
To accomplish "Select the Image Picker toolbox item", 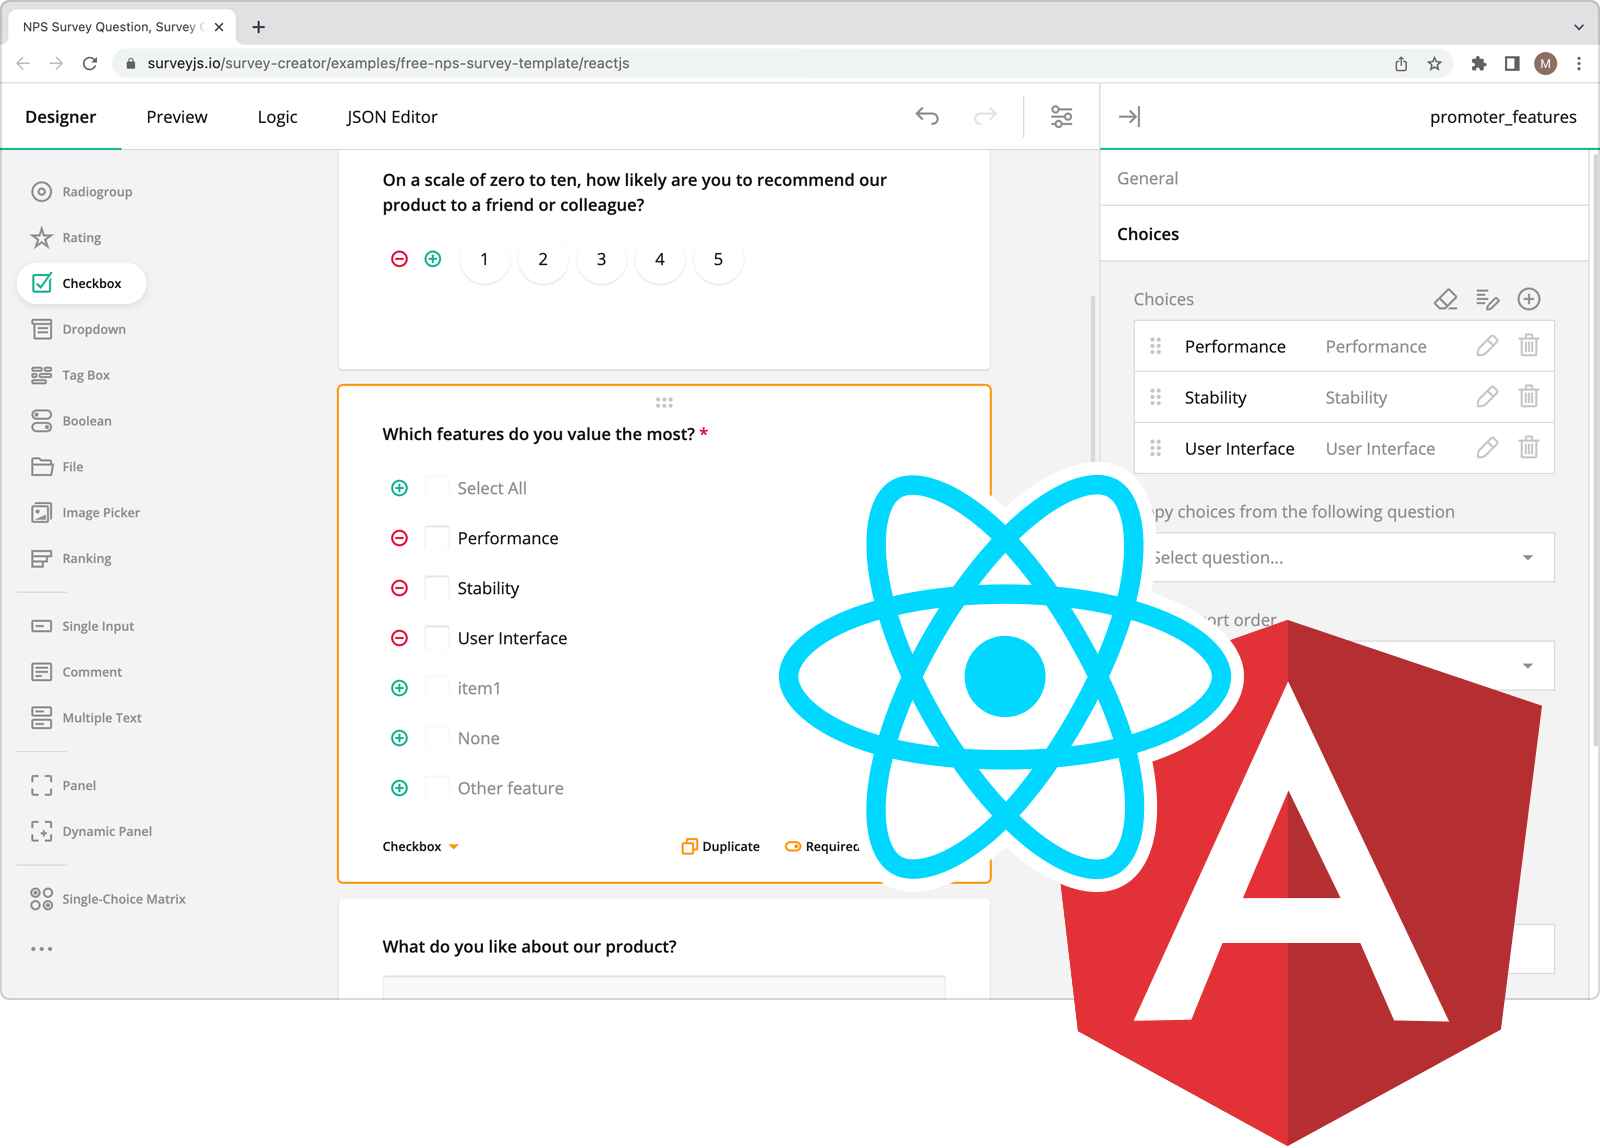I will tap(86, 513).
